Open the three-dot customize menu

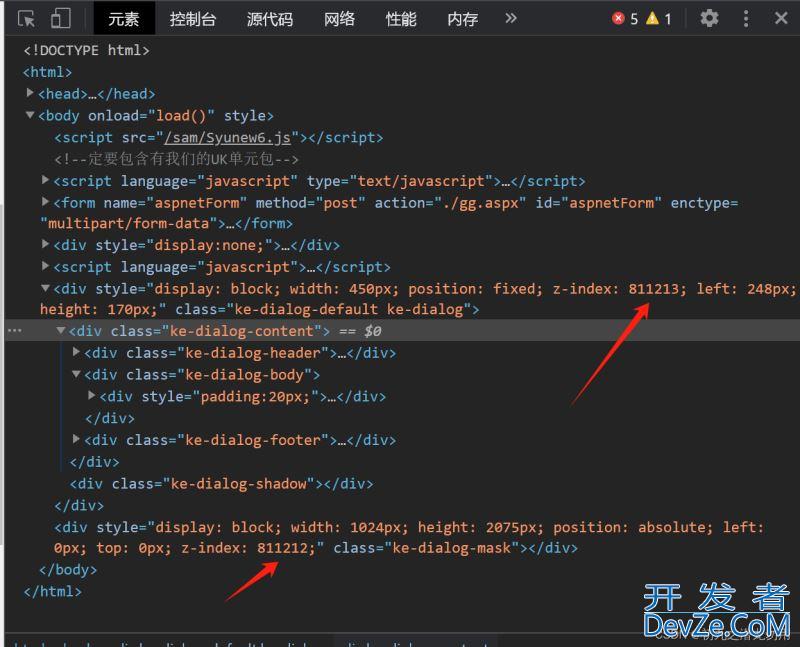(x=746, y=18)
